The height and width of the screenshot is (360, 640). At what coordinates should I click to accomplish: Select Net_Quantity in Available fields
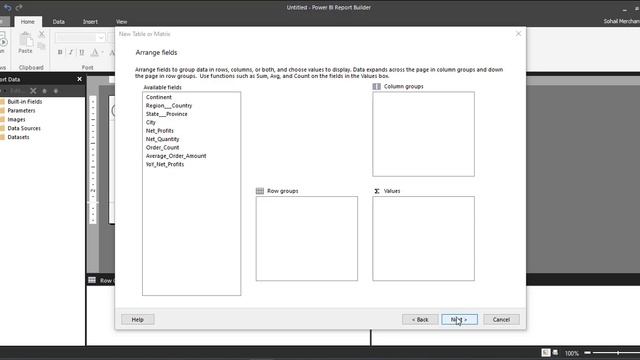tap(162, 139)
